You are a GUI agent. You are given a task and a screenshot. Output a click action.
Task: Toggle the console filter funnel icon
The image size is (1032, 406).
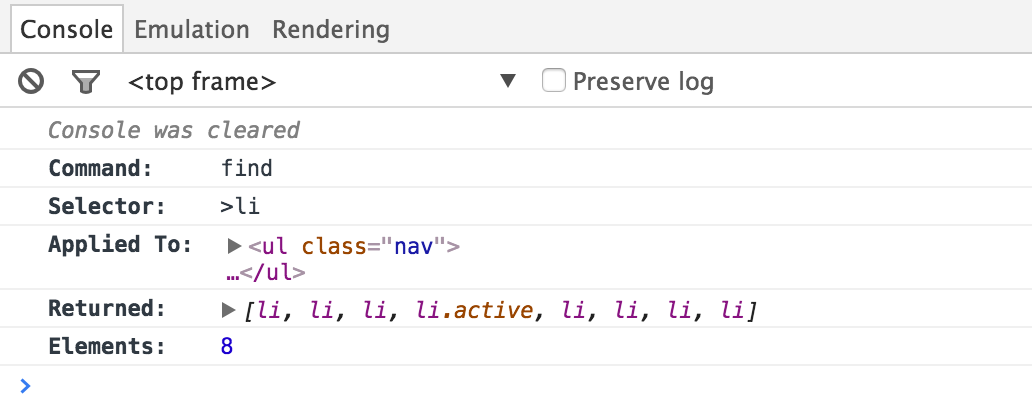[86, 81]
